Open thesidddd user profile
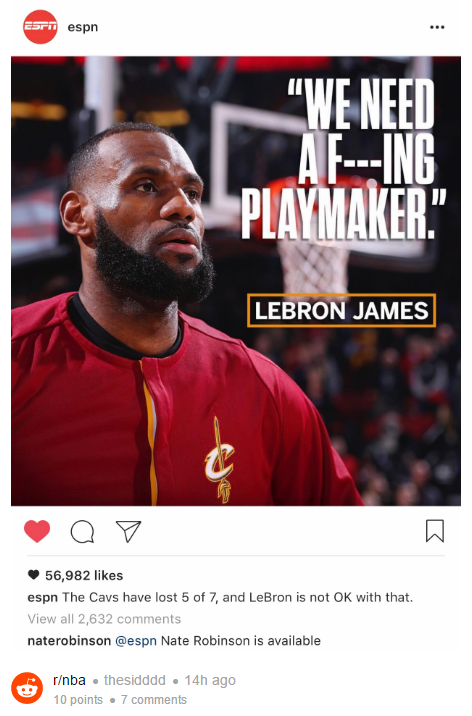 (135, 680)
